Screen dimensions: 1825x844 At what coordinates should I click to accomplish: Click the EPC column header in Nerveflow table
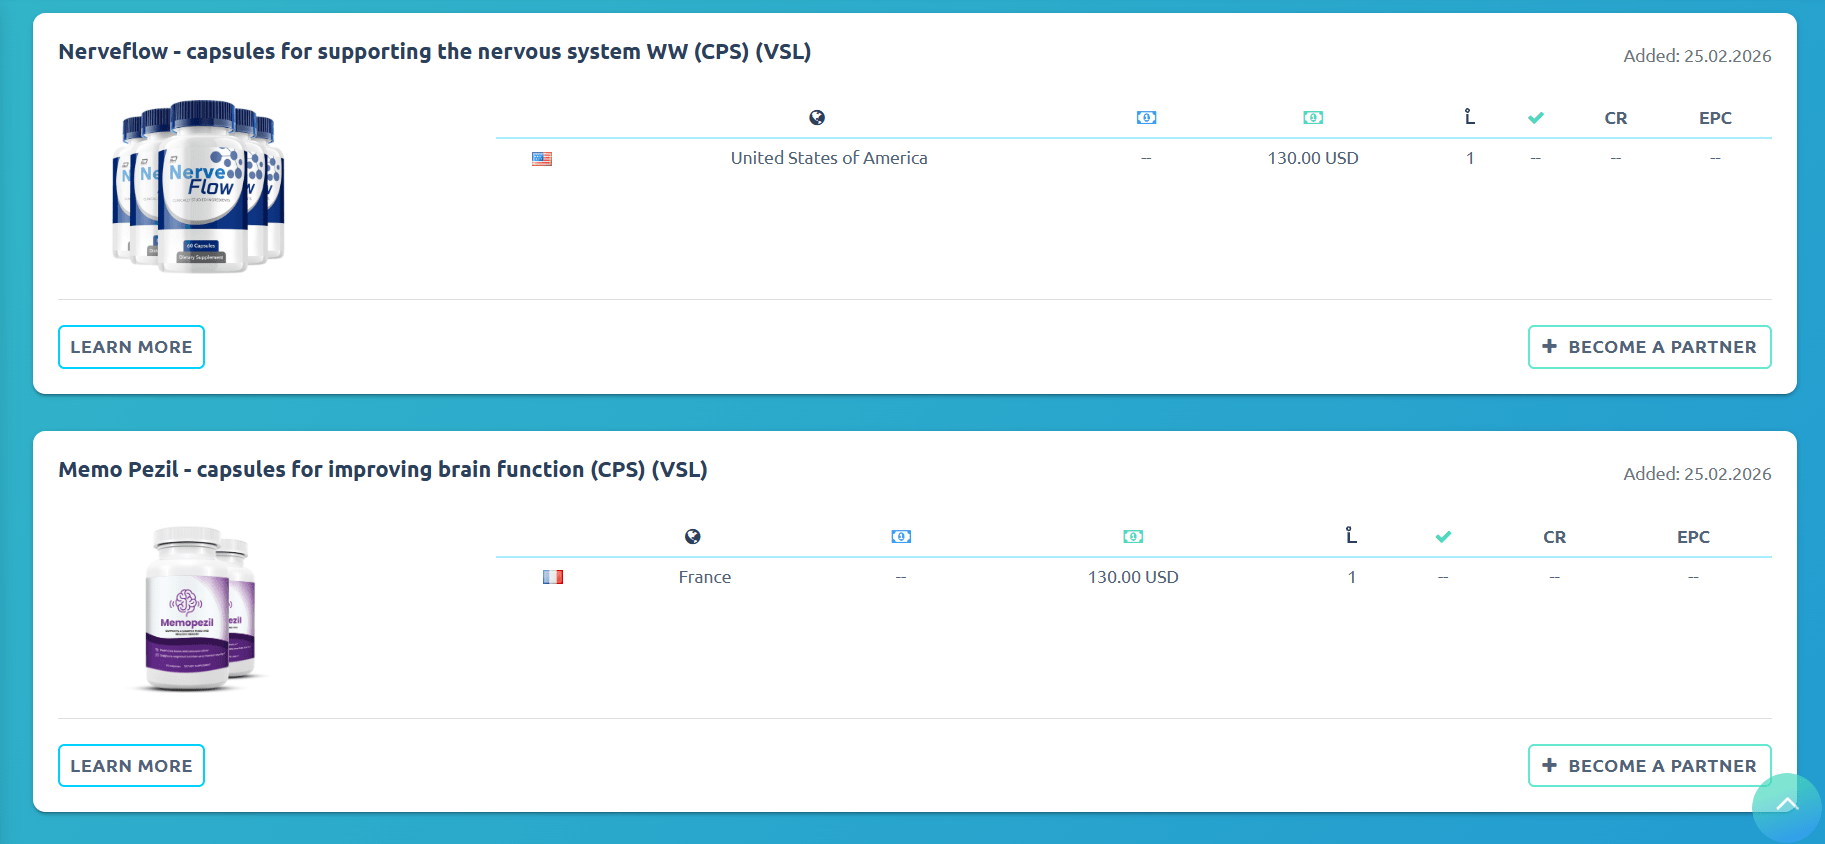[x=1715, y=118]
